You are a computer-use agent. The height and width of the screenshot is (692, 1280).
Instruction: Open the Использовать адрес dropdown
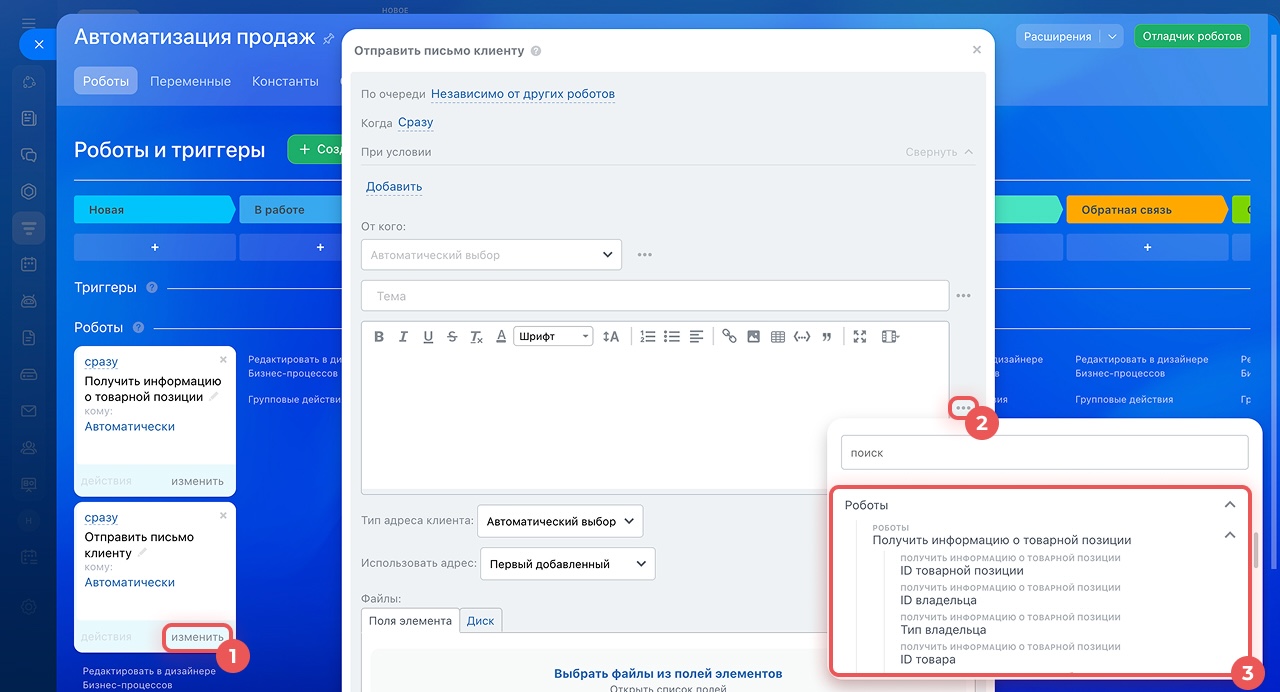(568, 564)
